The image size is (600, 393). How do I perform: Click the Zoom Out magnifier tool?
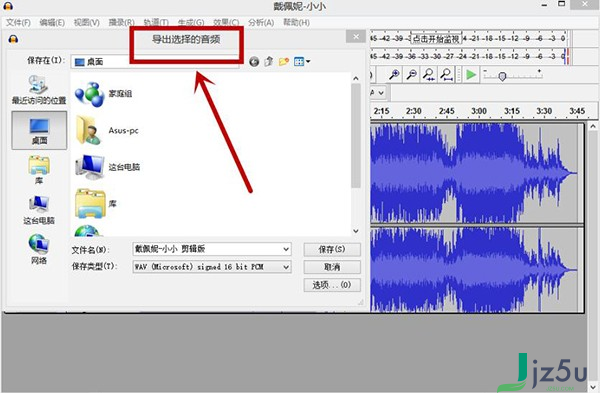tap(412, 74)
